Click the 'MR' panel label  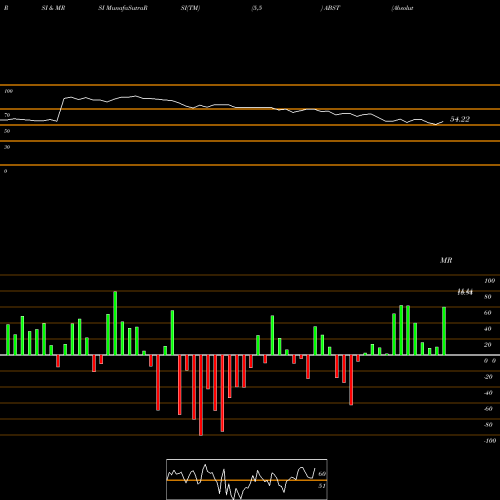point(446,260)
